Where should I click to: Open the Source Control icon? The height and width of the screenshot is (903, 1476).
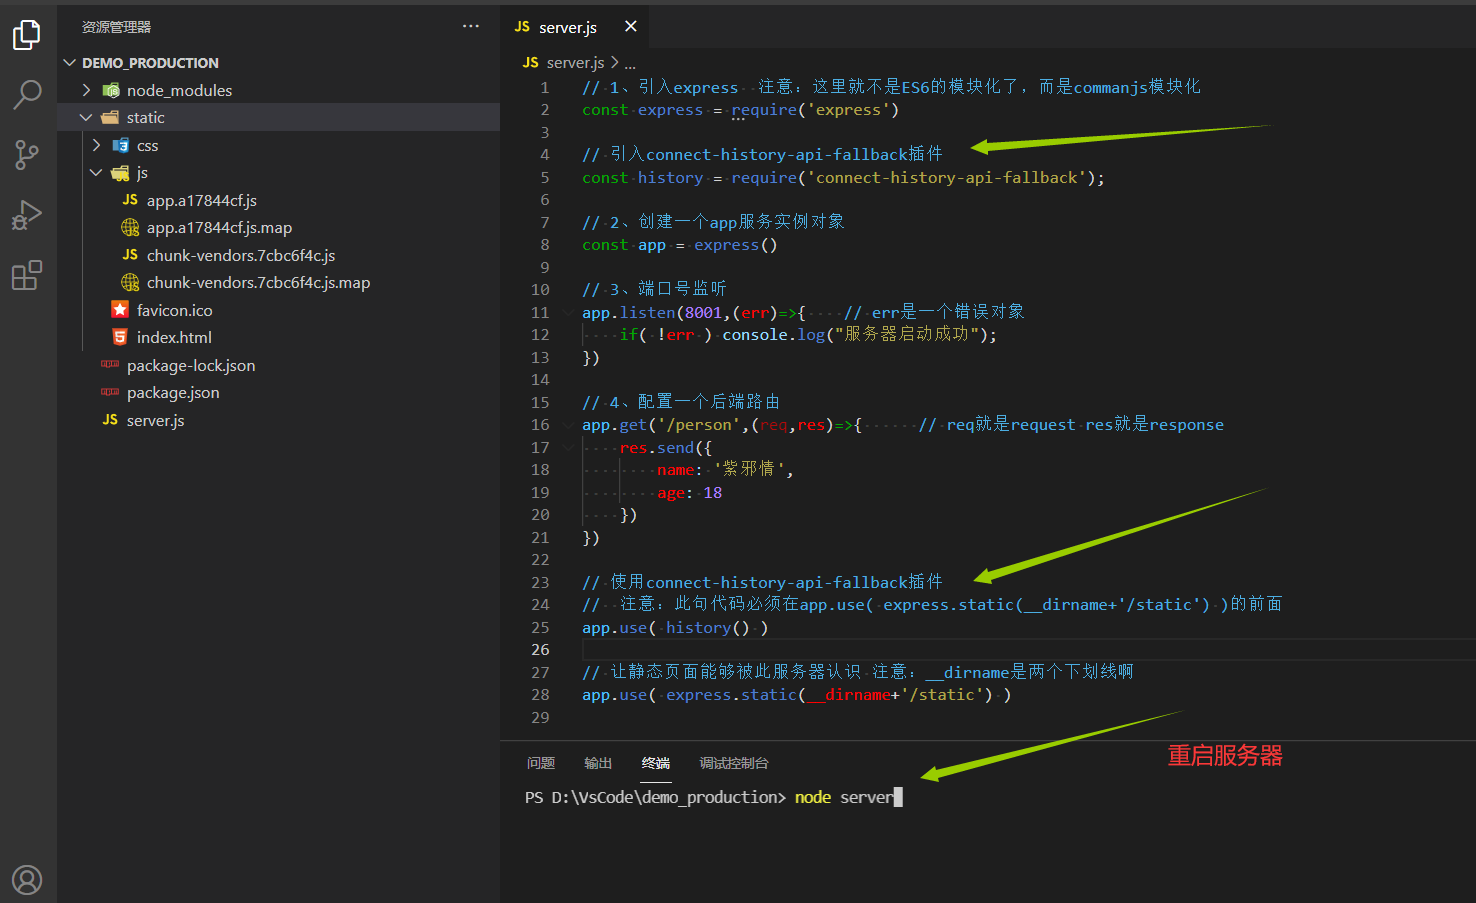click(27, 155)
